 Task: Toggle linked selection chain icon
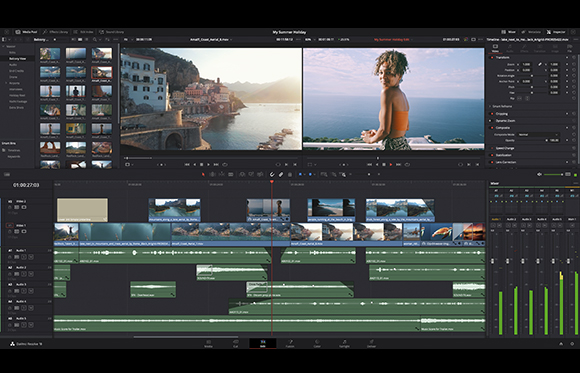click(281, 174)
